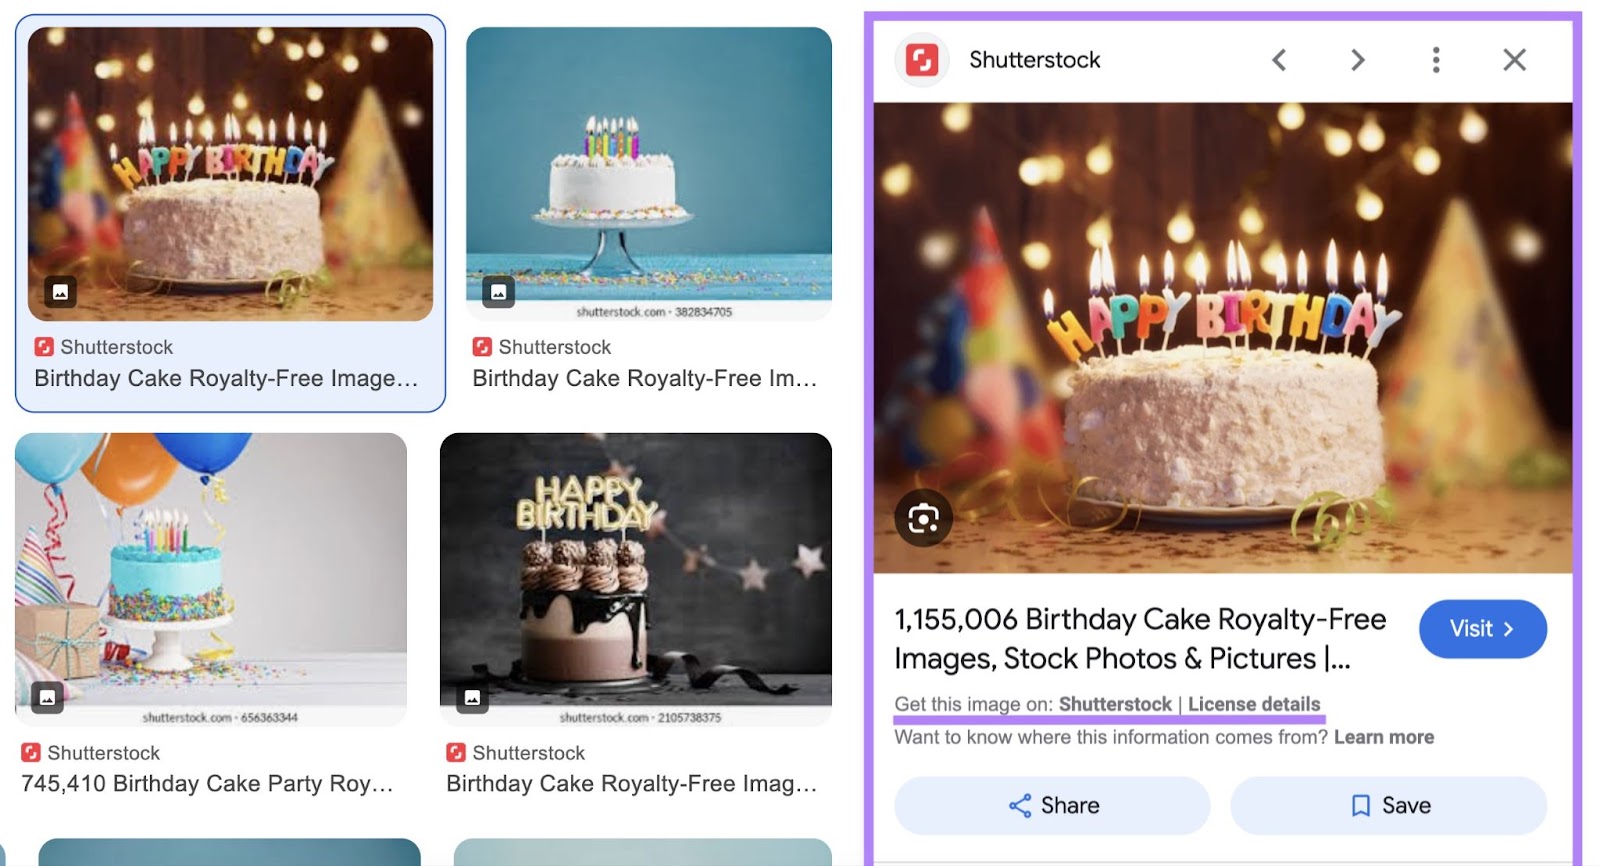The width and height of the screenshot is (1600, 866).
Task: Click the Shutterstock favicon under the blue cake result
Action: click(482, 347)
